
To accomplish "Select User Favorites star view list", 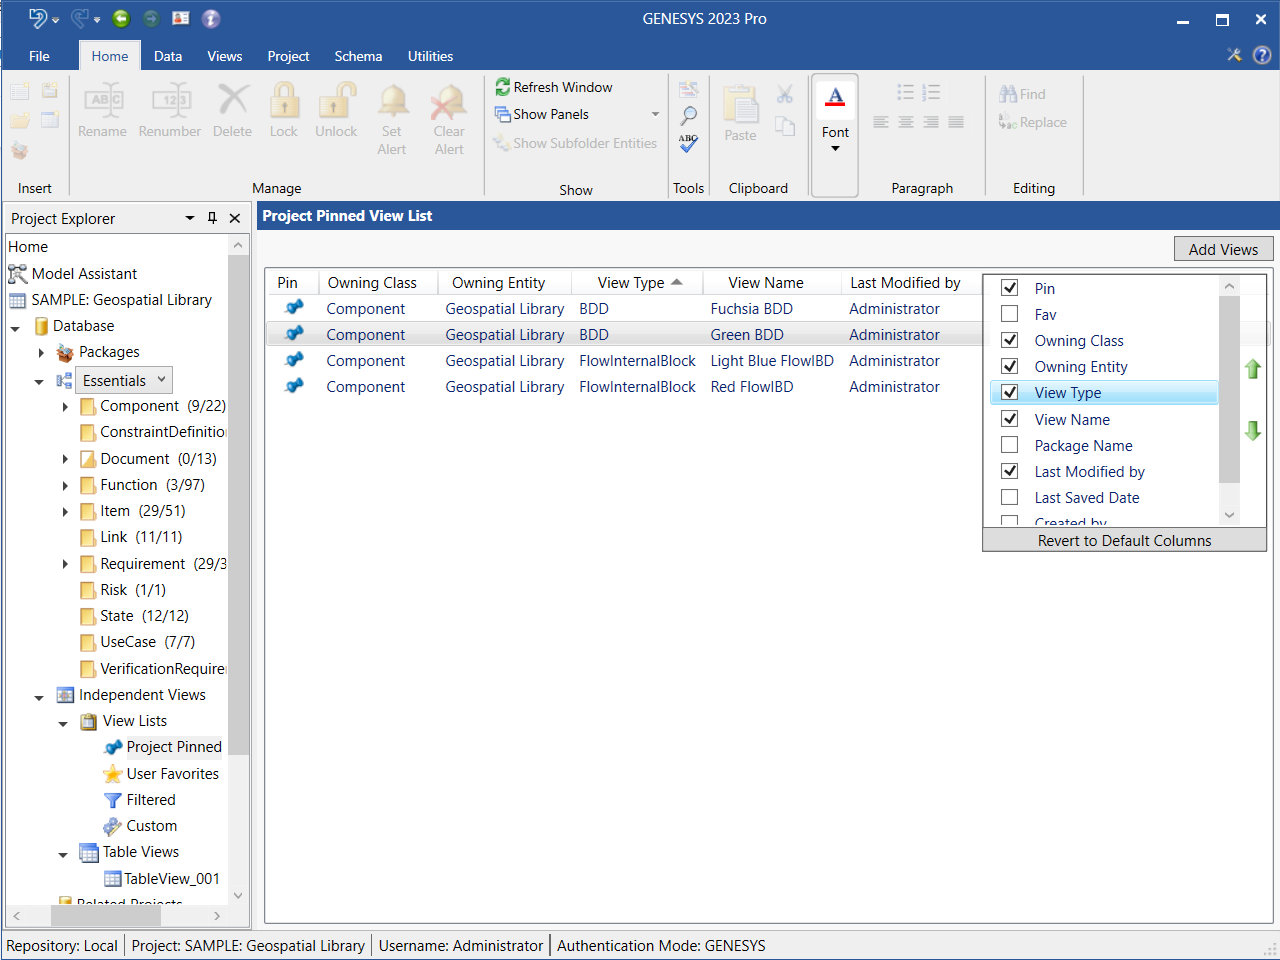I will 172,774.
